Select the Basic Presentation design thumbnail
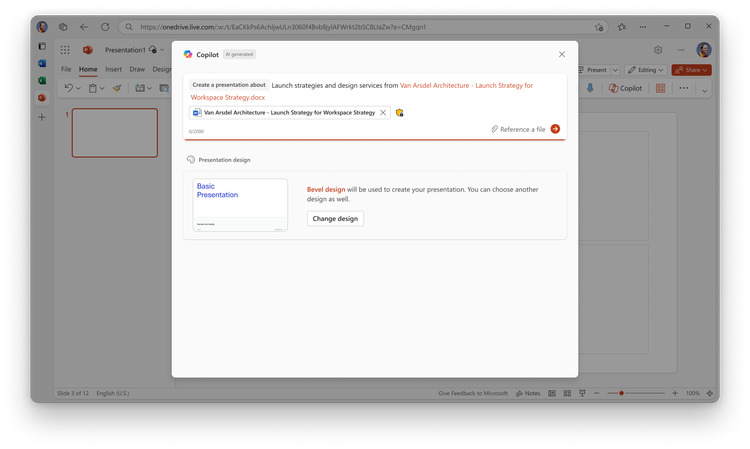This screenshot has width=750, height=449. pos(240,205)
